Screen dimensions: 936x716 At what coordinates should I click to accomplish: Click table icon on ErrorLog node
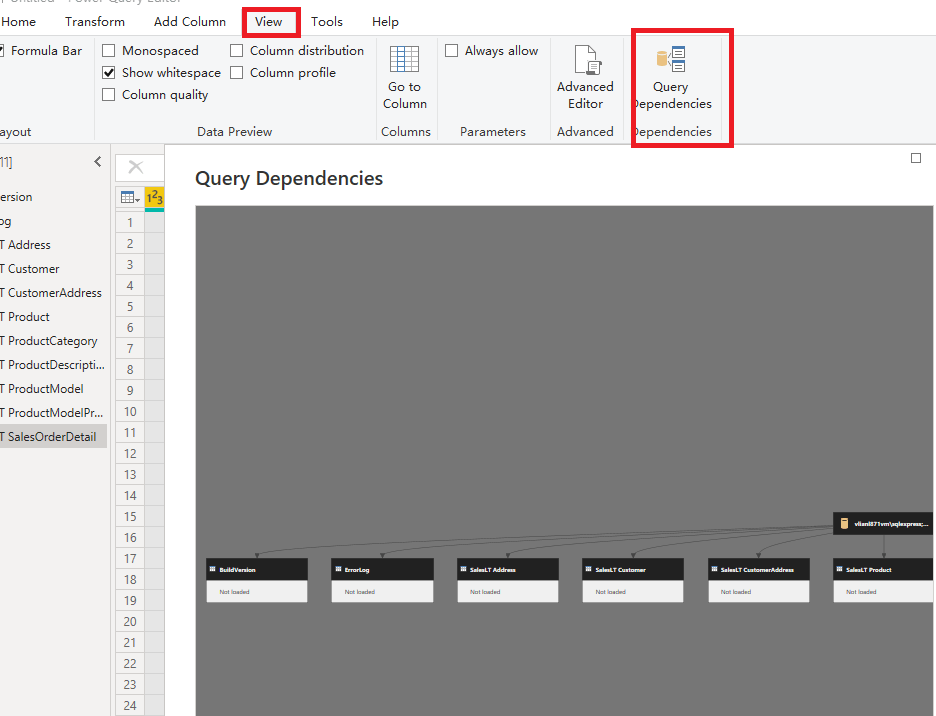pos(338,569)
